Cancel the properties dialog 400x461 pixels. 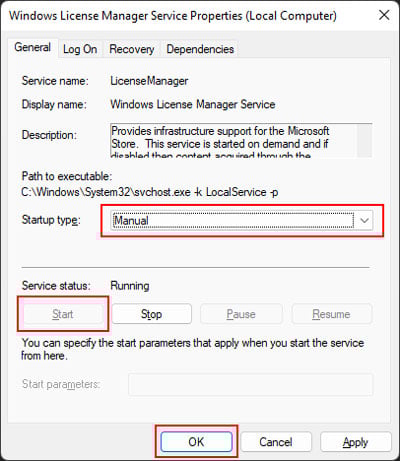[276, 442]
